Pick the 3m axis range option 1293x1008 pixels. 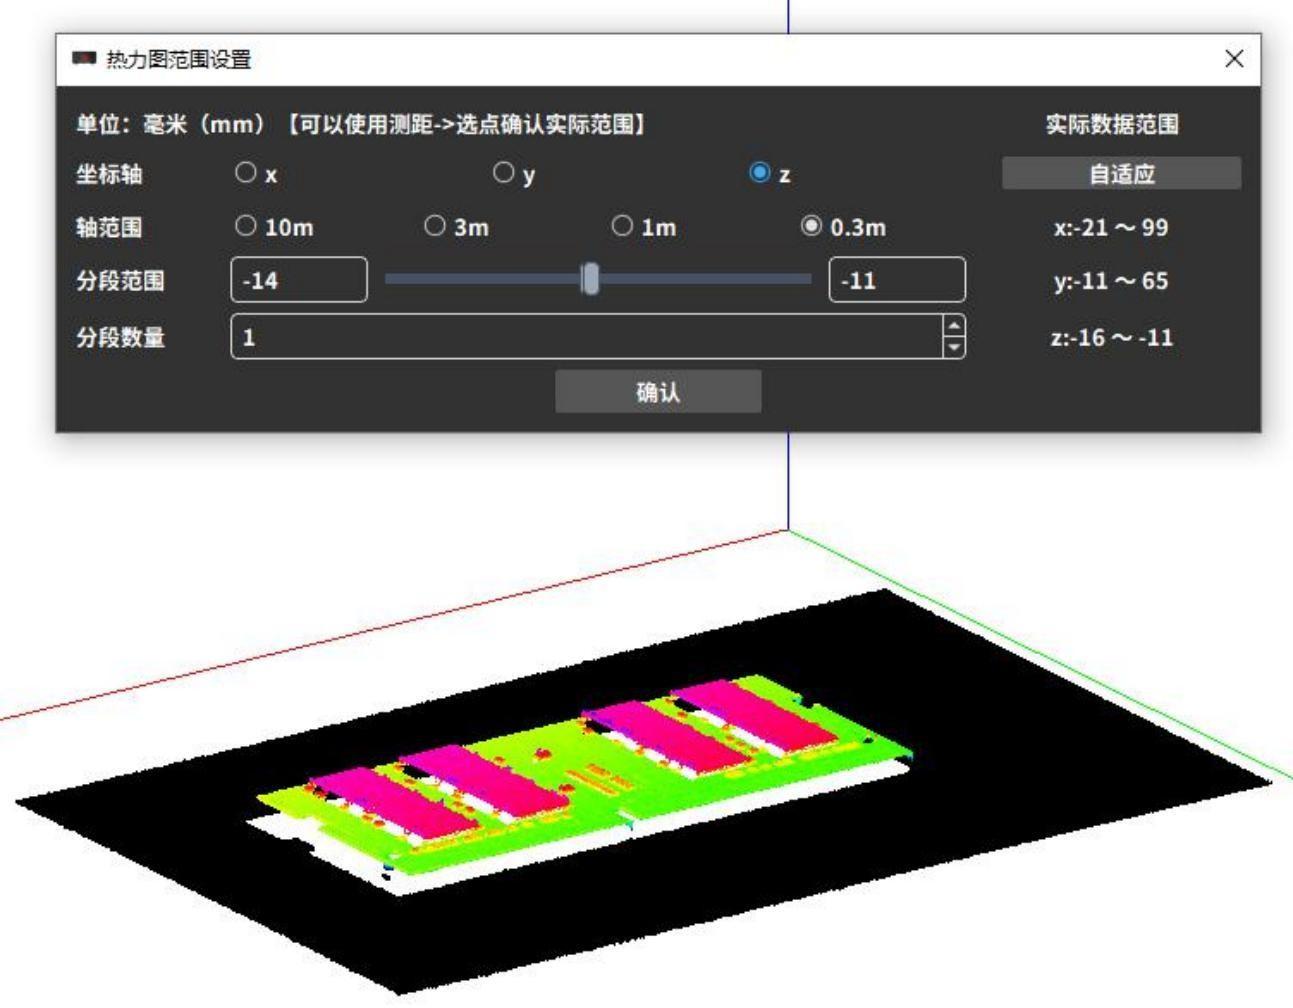(435, 226)
